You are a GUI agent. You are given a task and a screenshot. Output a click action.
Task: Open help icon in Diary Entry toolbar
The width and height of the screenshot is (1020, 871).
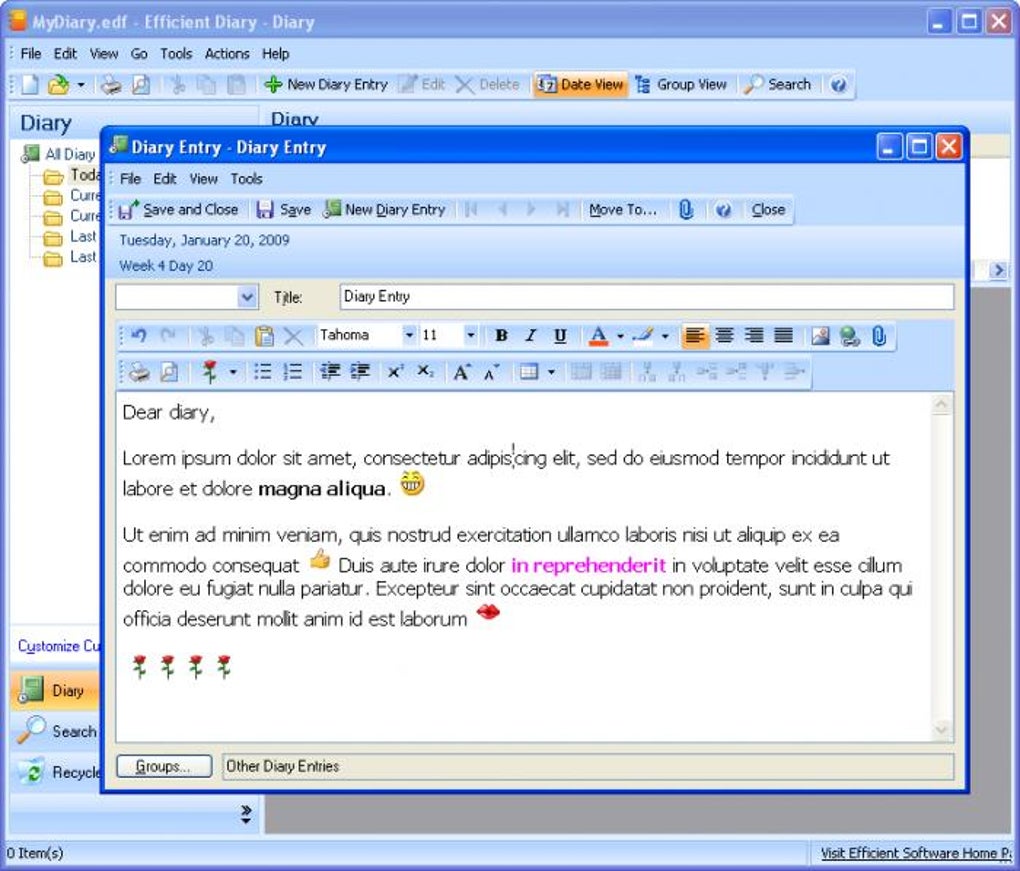723,209
